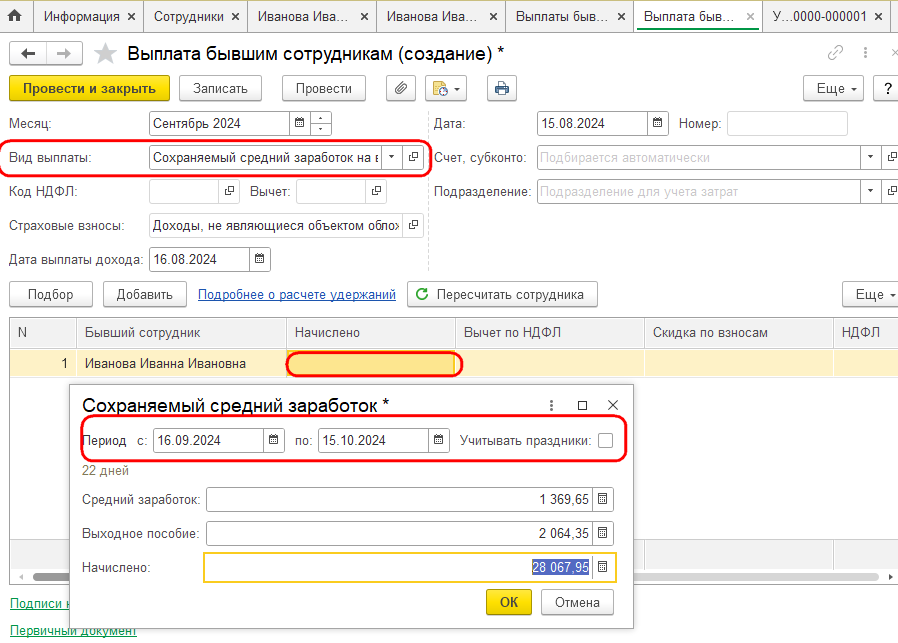Image resolution: width=898 pixels, height=643 pixels.
Task: Open the home page icon
Action: (15, 16)
